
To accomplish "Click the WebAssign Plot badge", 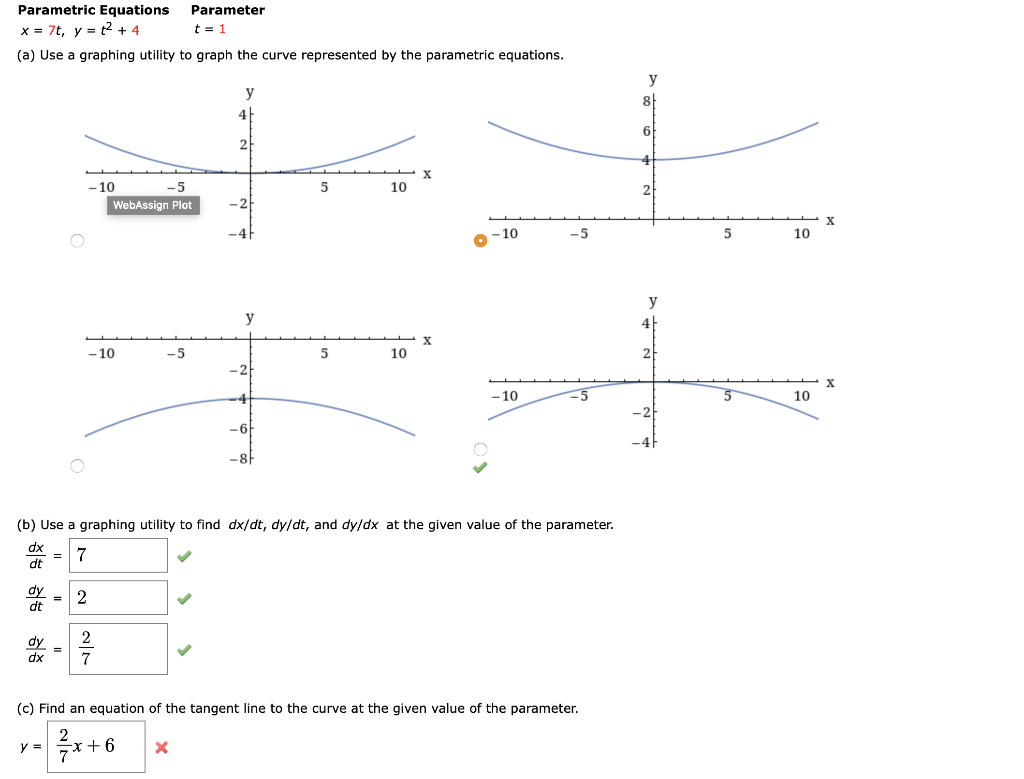I will click(152, 206).
